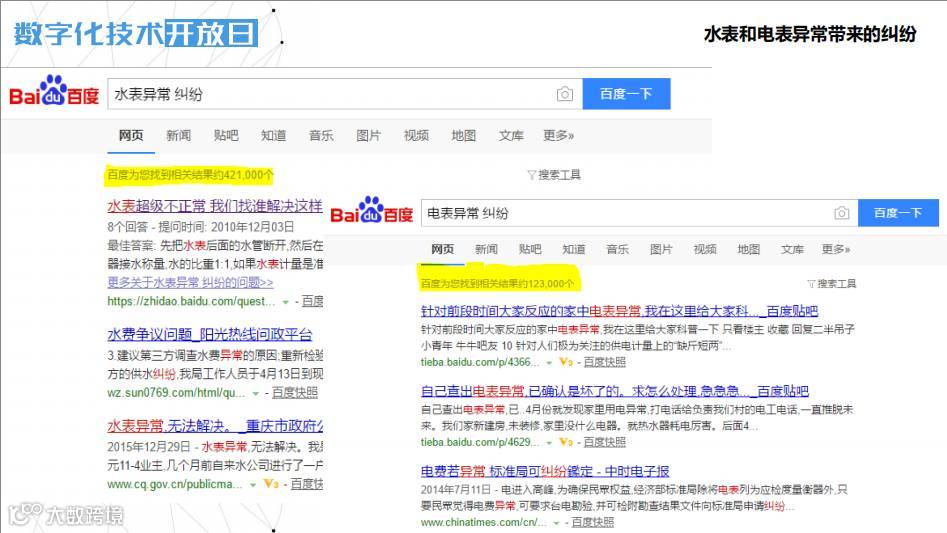Select the 网页 tab in the electric meter search
The height and width of the screenshot is (533, 947).
click(443, 249)
